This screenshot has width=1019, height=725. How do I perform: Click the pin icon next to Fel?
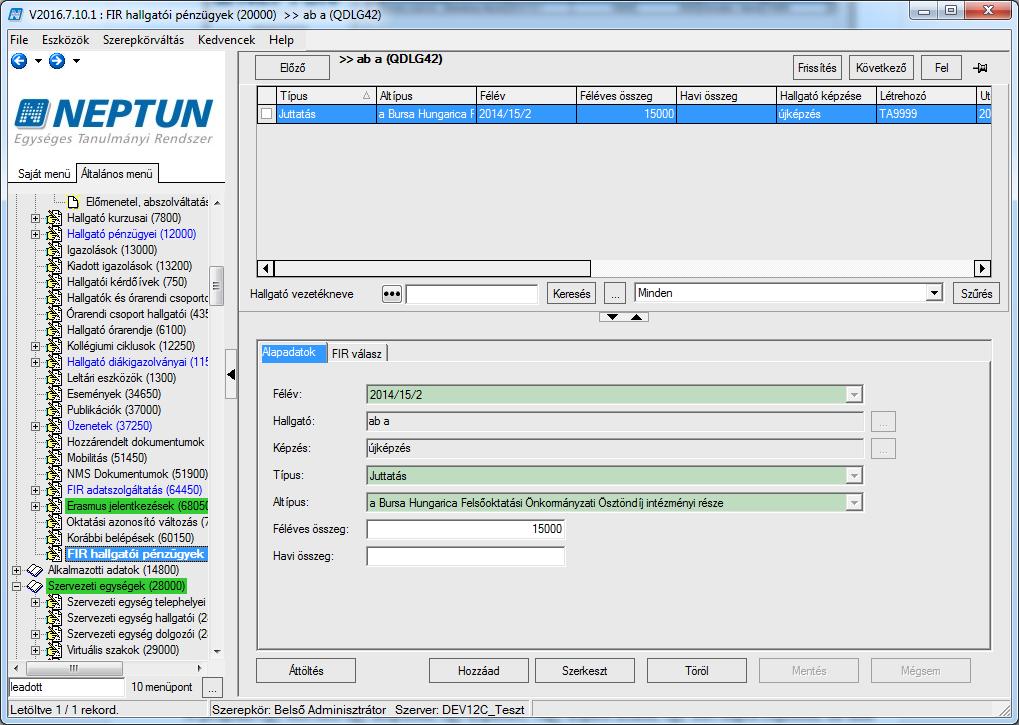coord(980,68)
